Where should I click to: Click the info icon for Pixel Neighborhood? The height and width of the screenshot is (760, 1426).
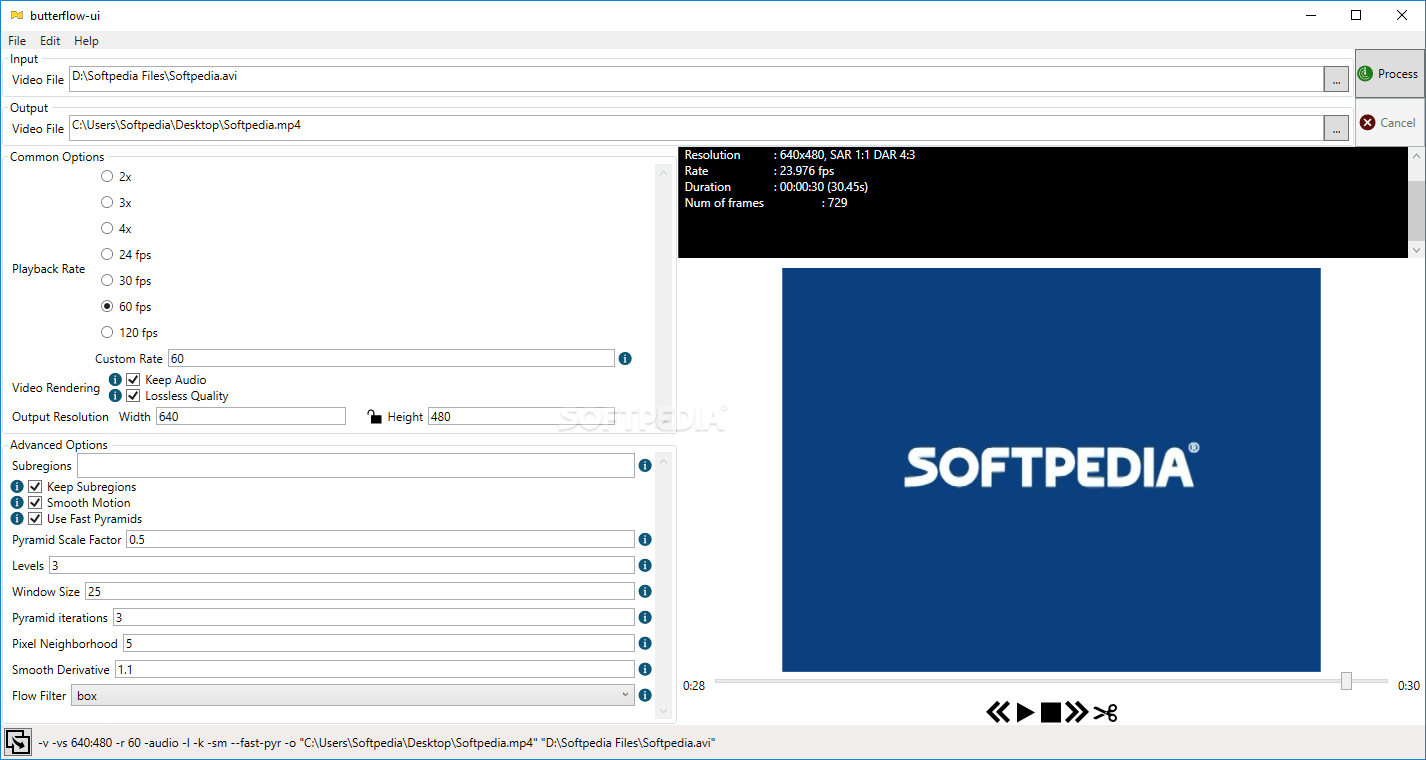(x=645, y=644)
